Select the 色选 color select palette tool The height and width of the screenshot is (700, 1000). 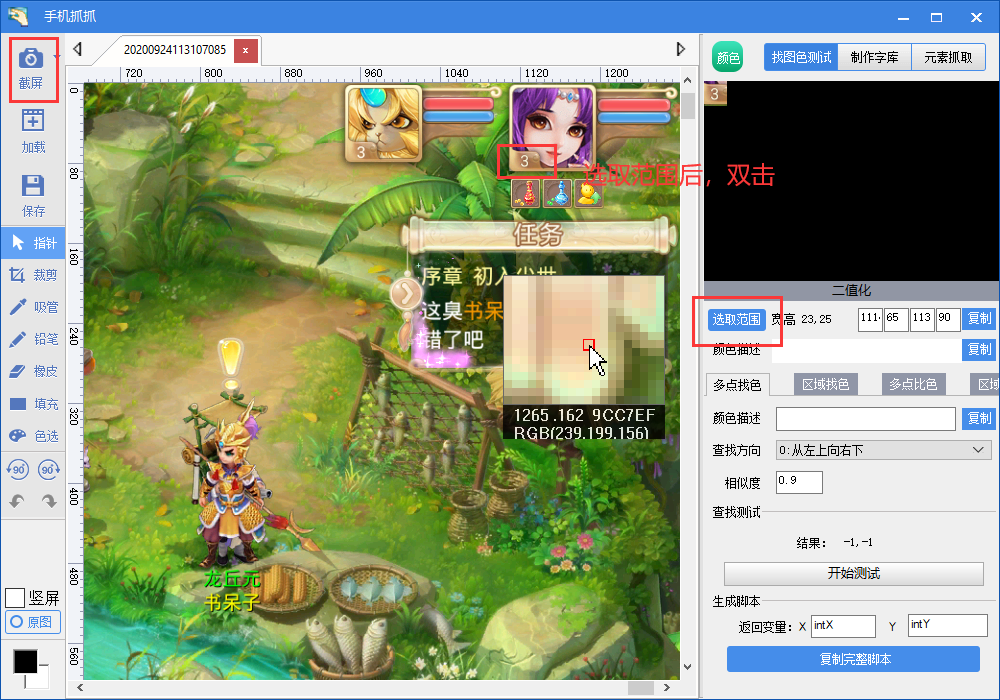point(33,436)
